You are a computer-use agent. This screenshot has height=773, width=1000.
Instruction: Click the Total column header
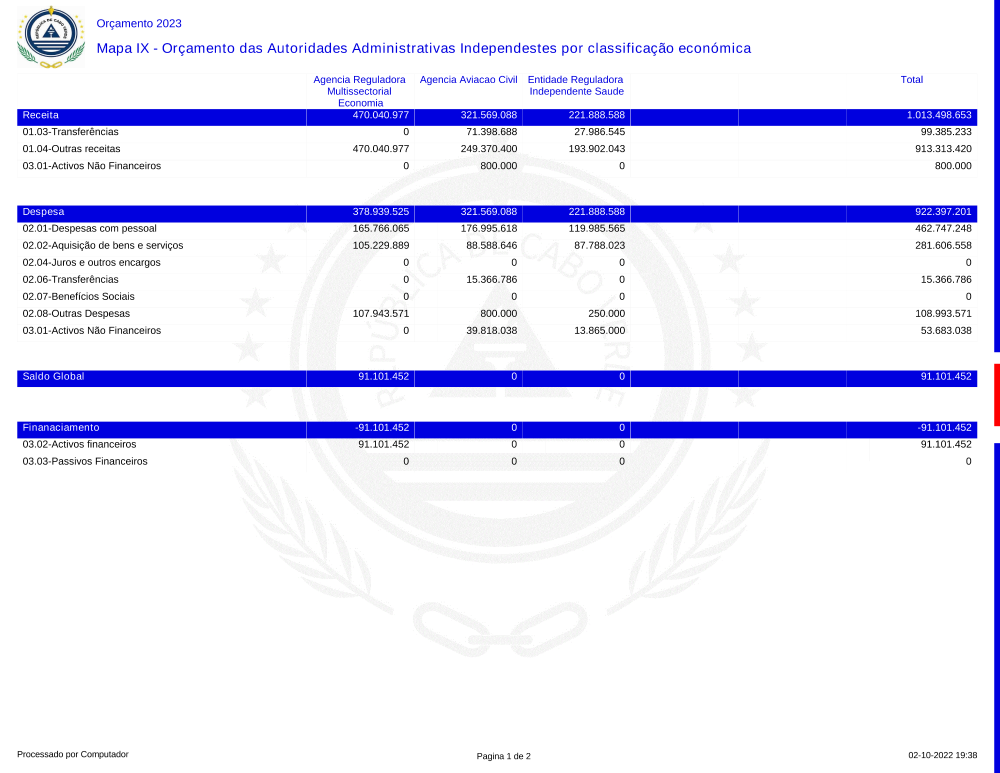[911, 79]
